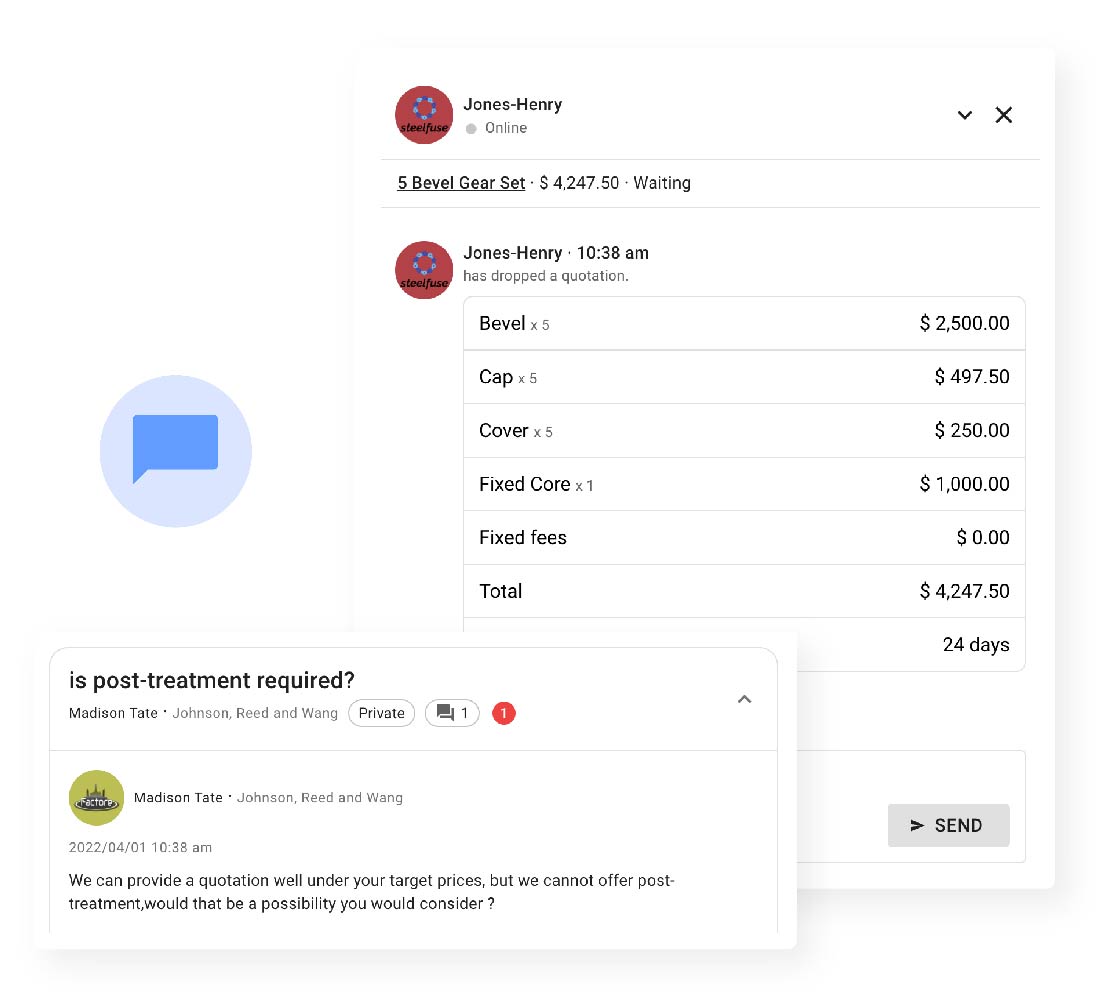This screenshot has height=997, width=1109.
Task: Select the Cap x 5 quotation row
Action: (744, 377)
